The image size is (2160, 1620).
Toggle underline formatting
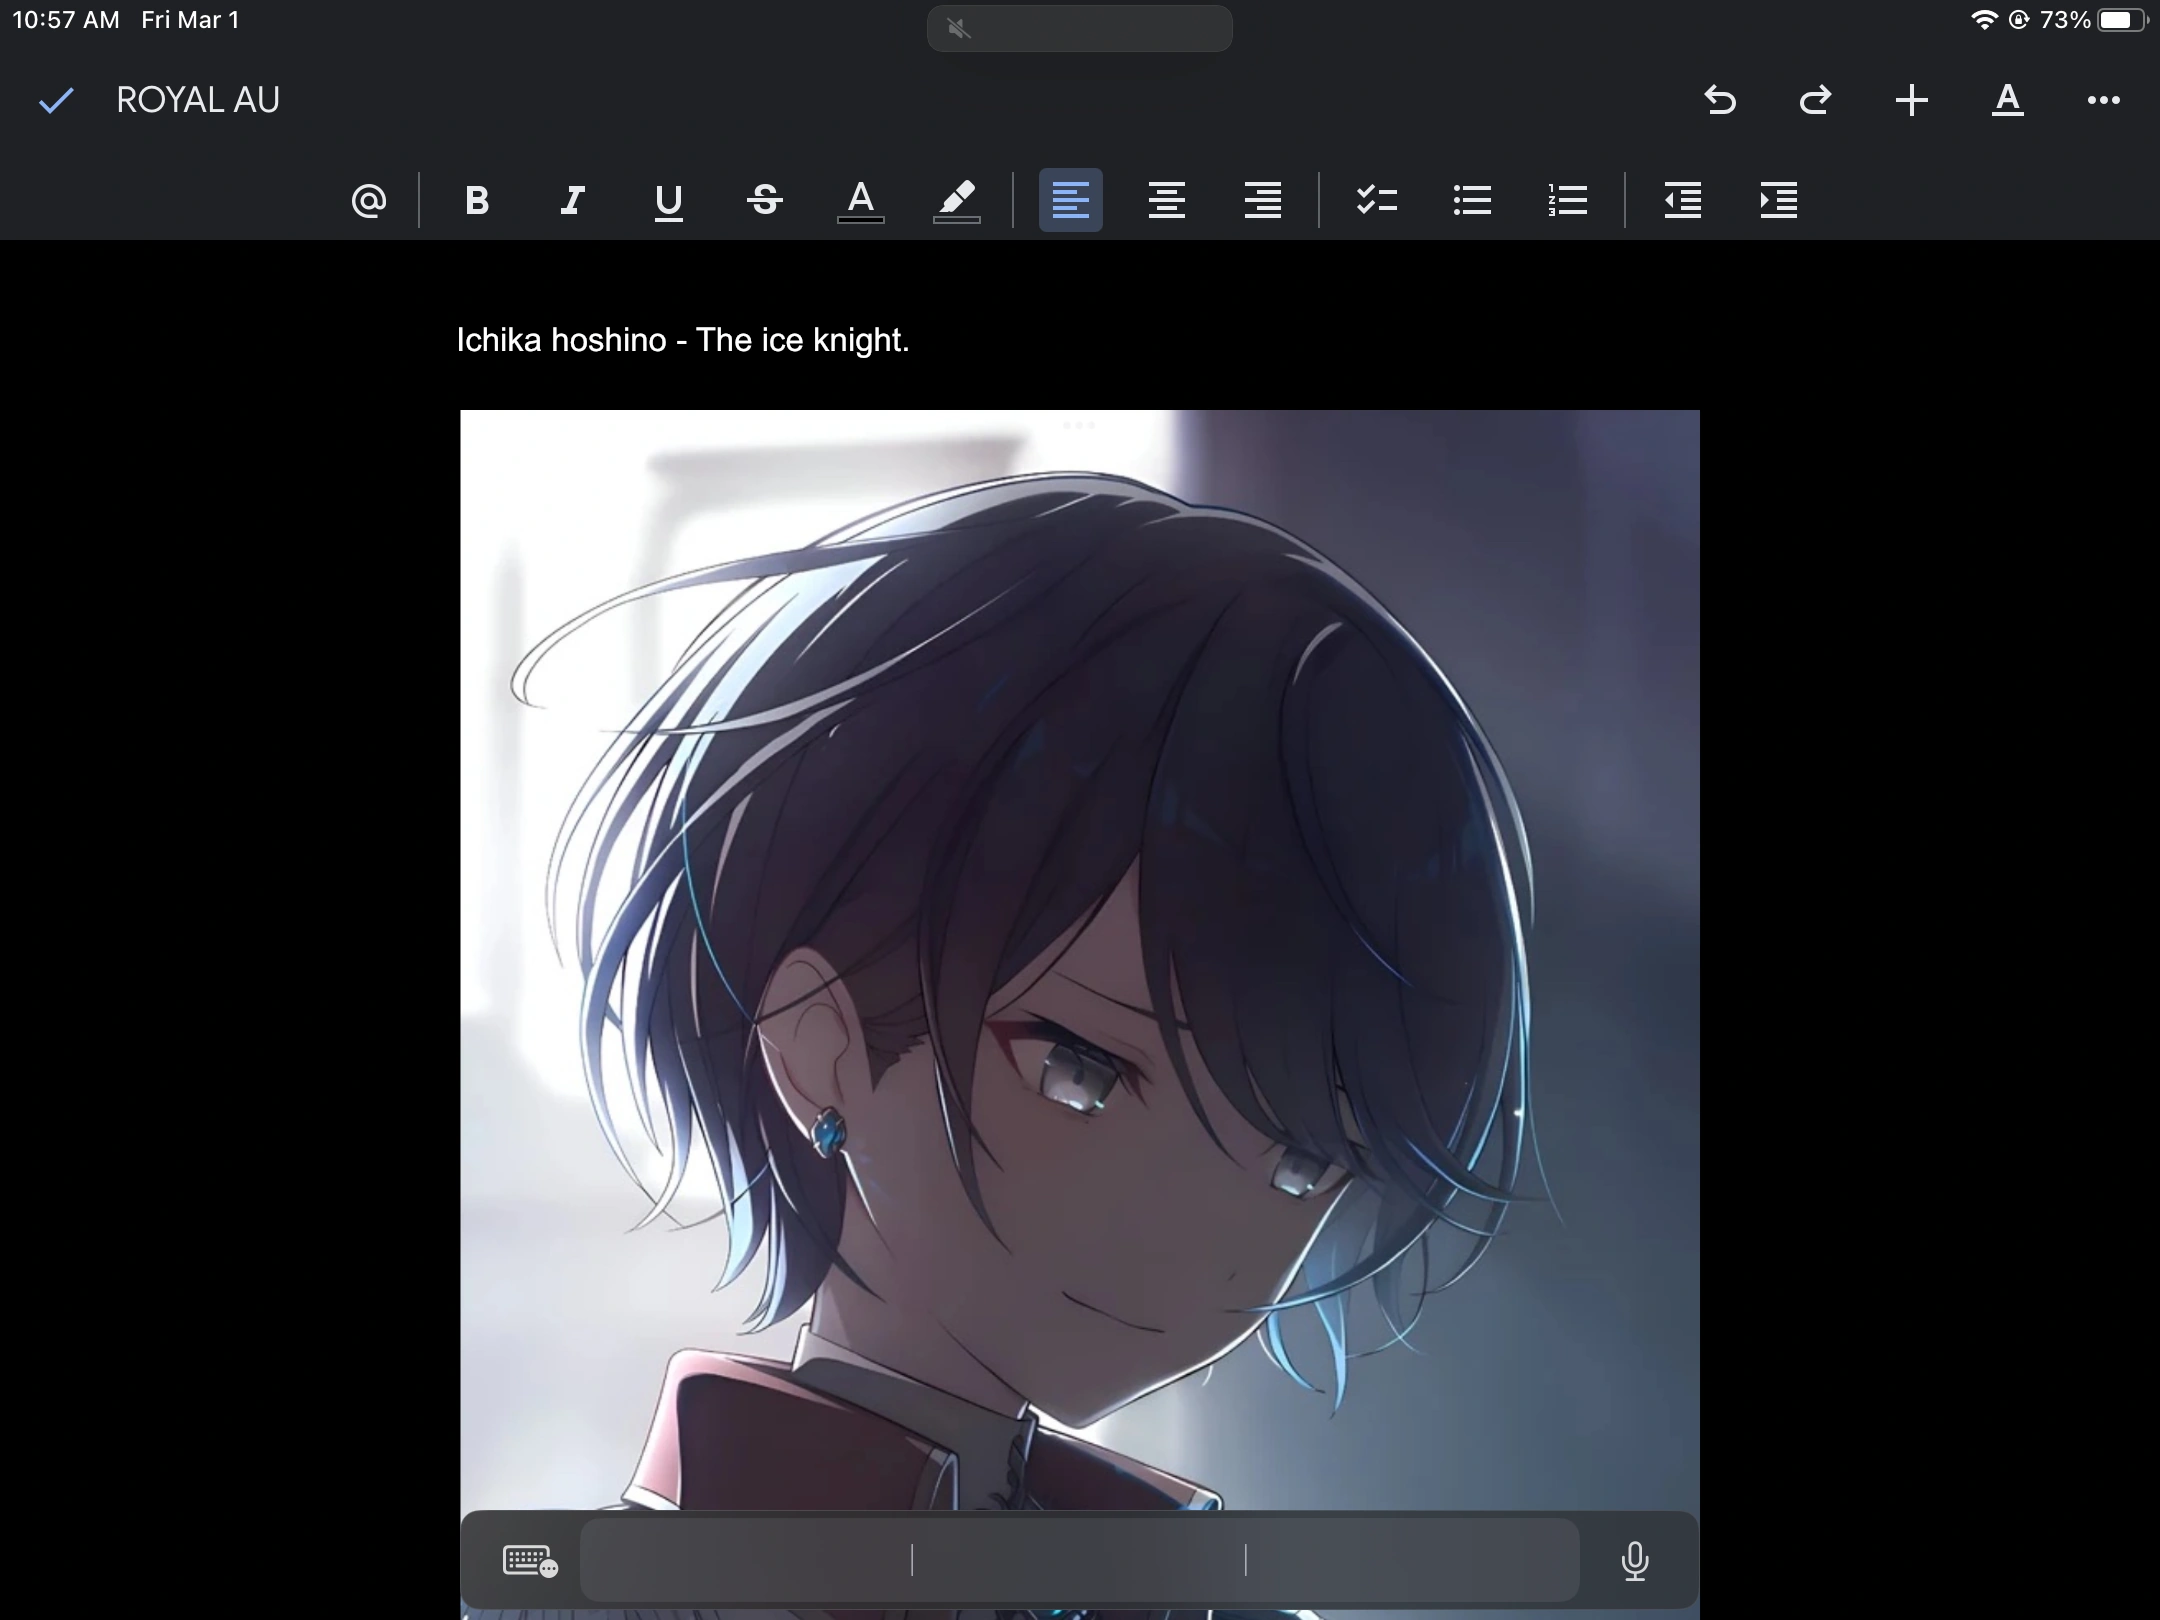pos(668,199)
